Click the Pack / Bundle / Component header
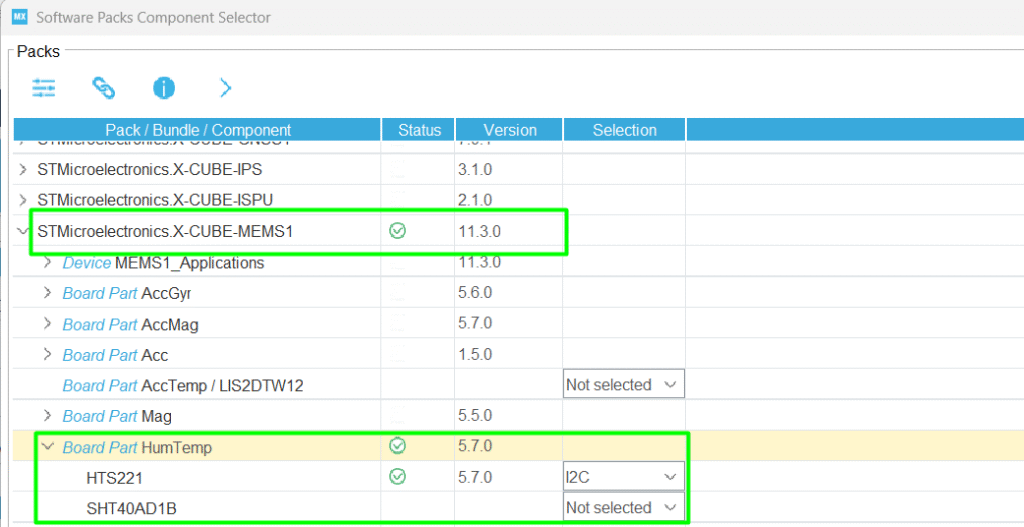This screenshot has width=1024, height=527. click(x=197, y=130)
